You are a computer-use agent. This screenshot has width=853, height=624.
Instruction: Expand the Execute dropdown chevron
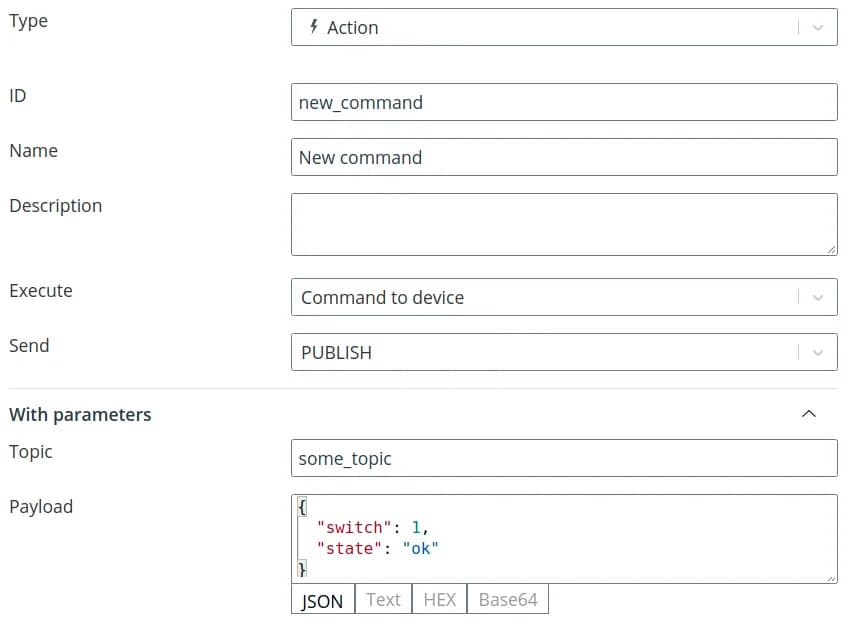click(x=817, y=297)
